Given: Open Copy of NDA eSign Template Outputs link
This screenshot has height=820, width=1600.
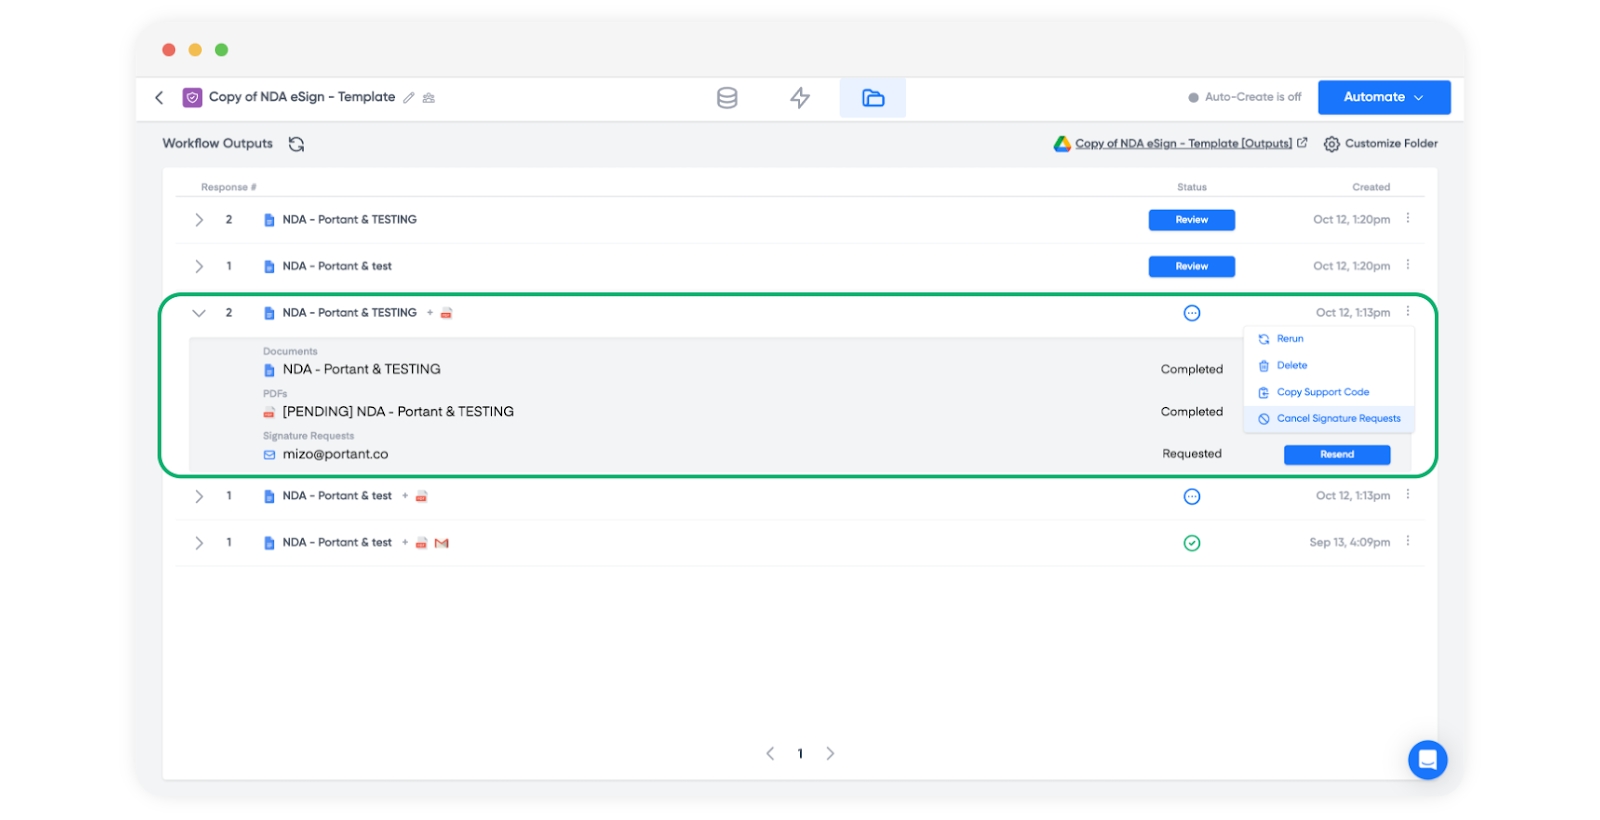Looking at the screenshot, I should 1183,144.
